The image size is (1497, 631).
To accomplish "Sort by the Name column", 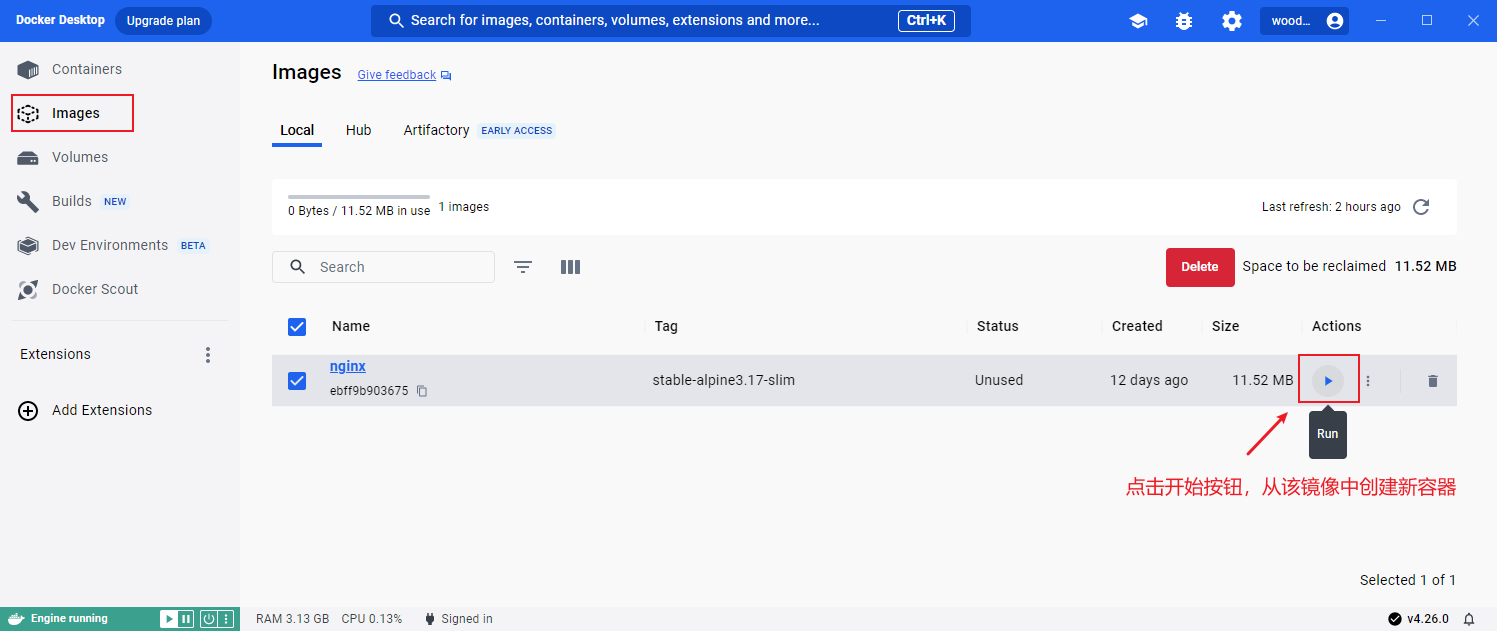I will [351, 326].
